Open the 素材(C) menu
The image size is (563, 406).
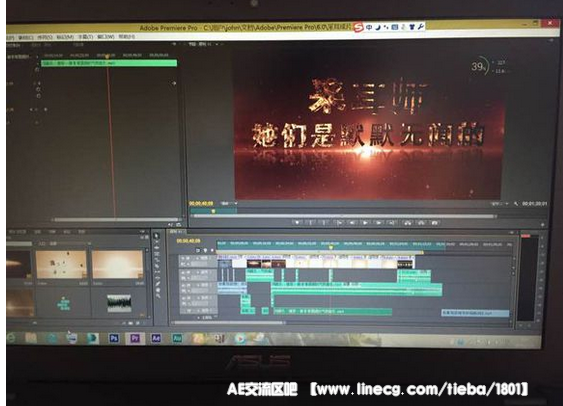pos(25,37)
